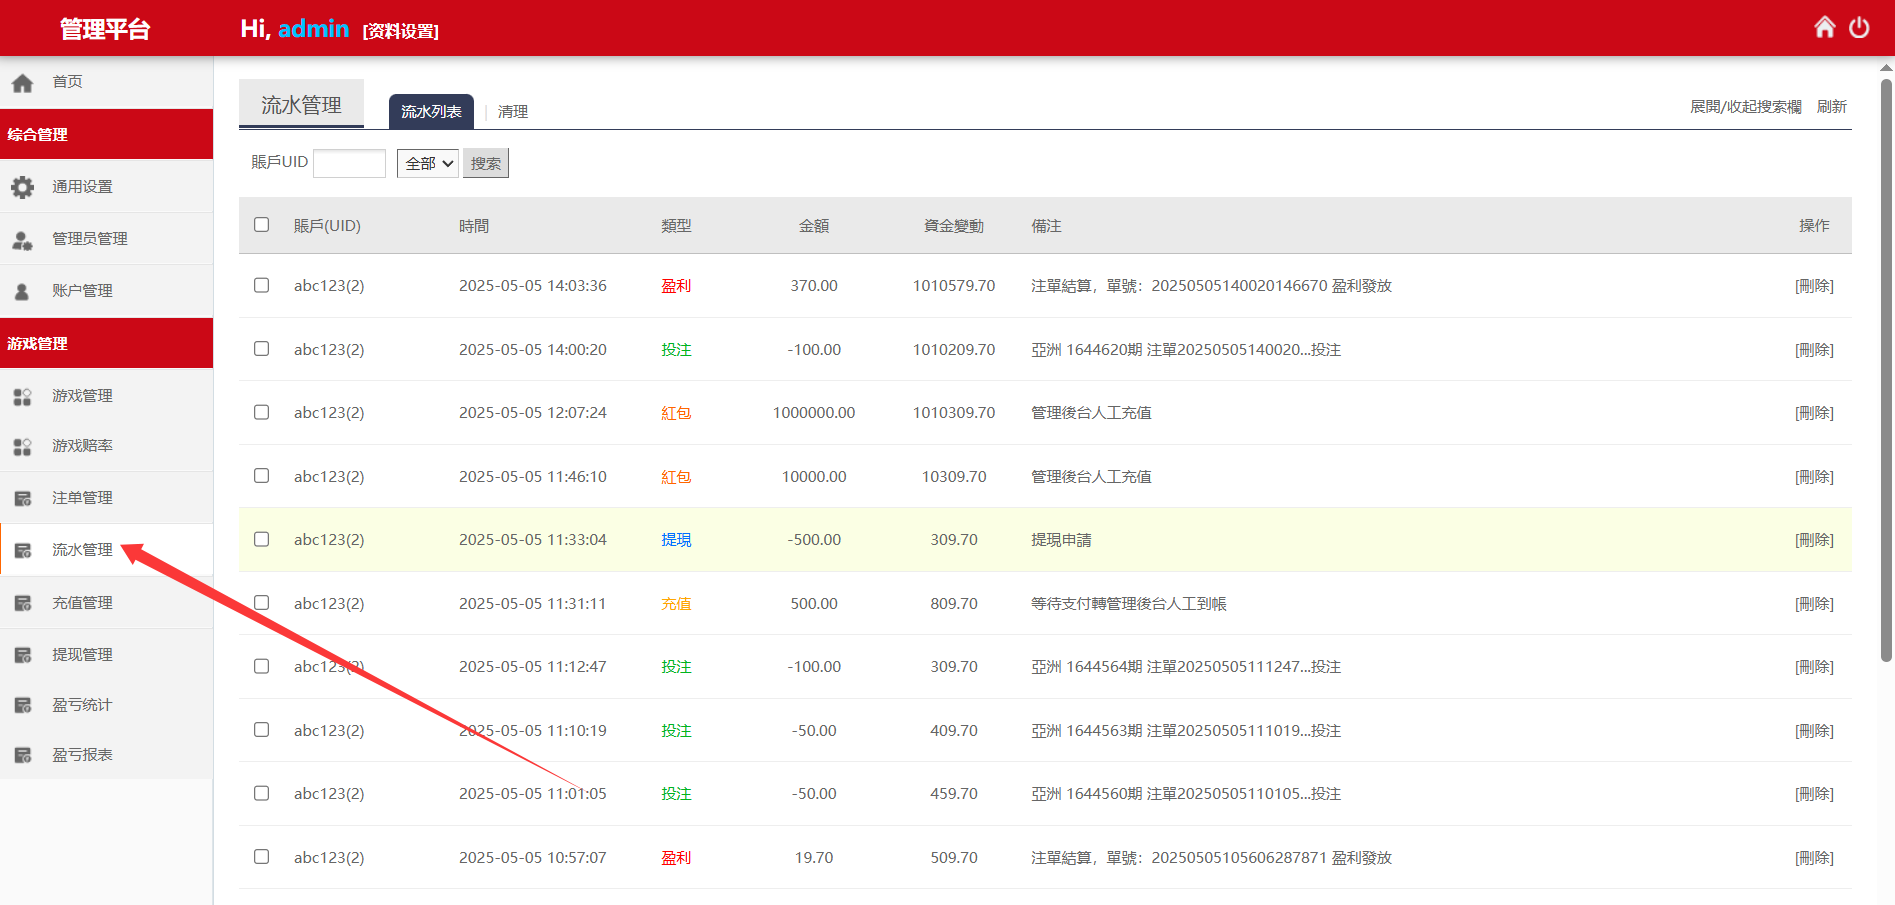This screenshot has height=905, width=1895.
Task: Click the 類型 column header
Action: pyautogui.click(x=676, y=226)
